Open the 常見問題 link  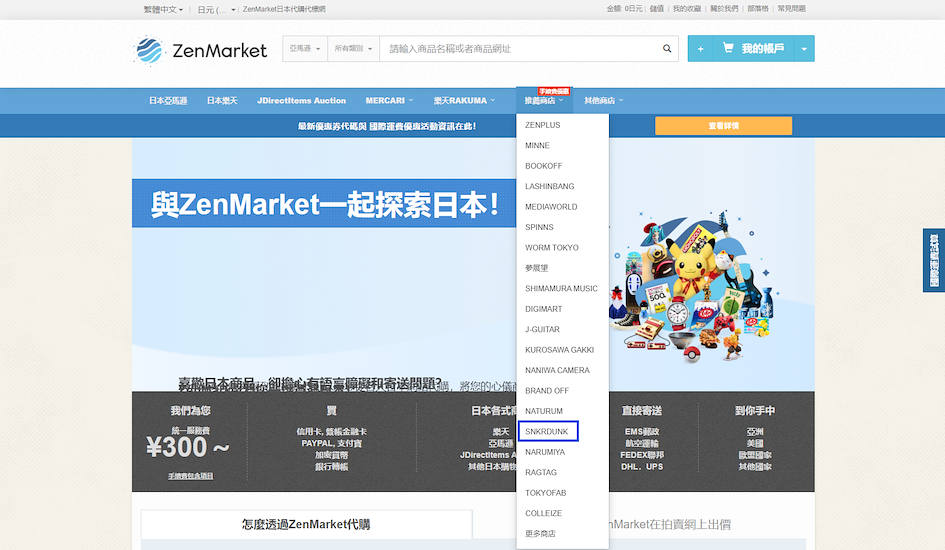(x=791, y=9)
